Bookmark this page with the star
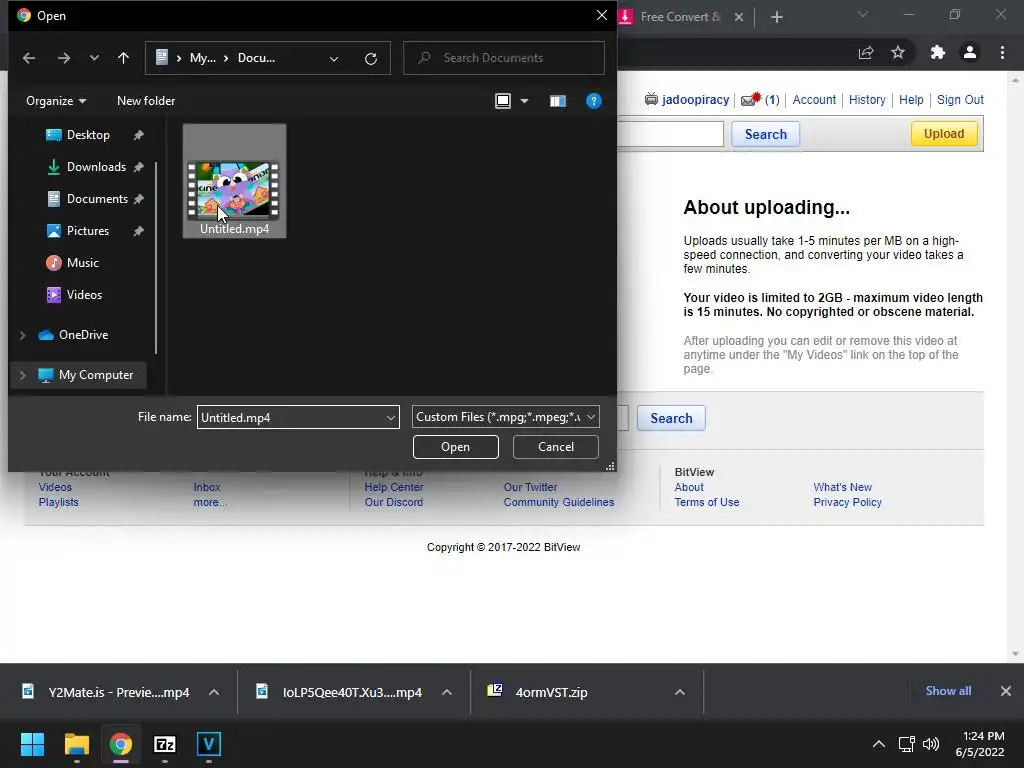 point(898,52)
